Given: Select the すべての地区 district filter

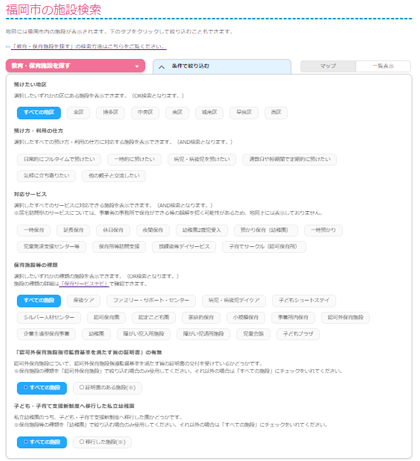Looking at the screenshot, I should 39,113.
